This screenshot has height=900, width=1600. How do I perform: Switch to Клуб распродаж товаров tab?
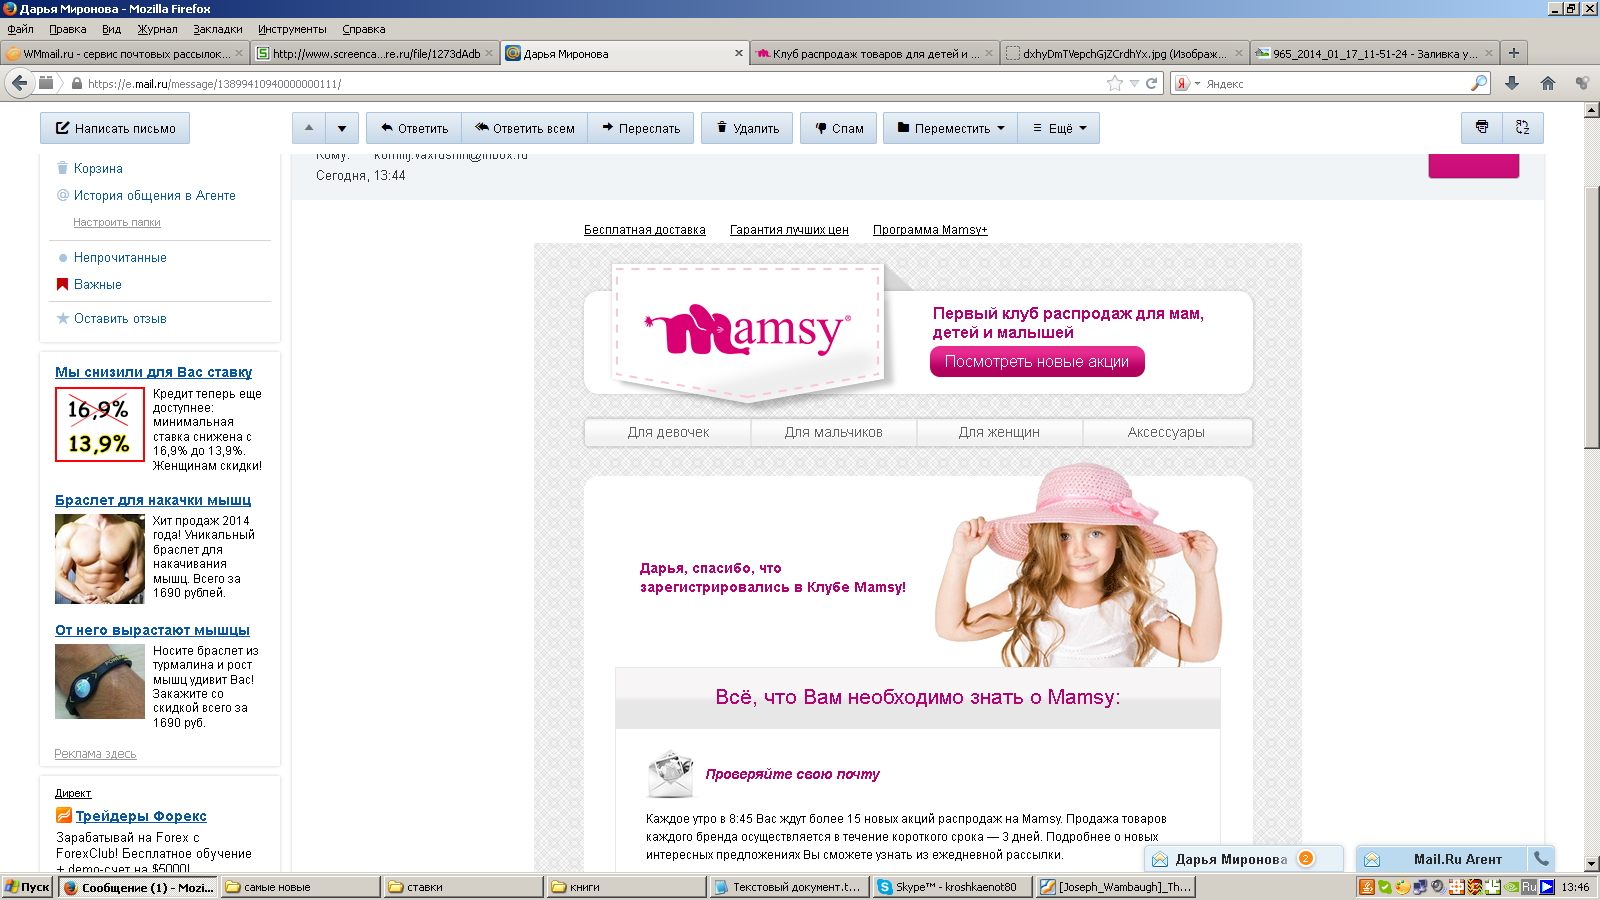[875, 54]
